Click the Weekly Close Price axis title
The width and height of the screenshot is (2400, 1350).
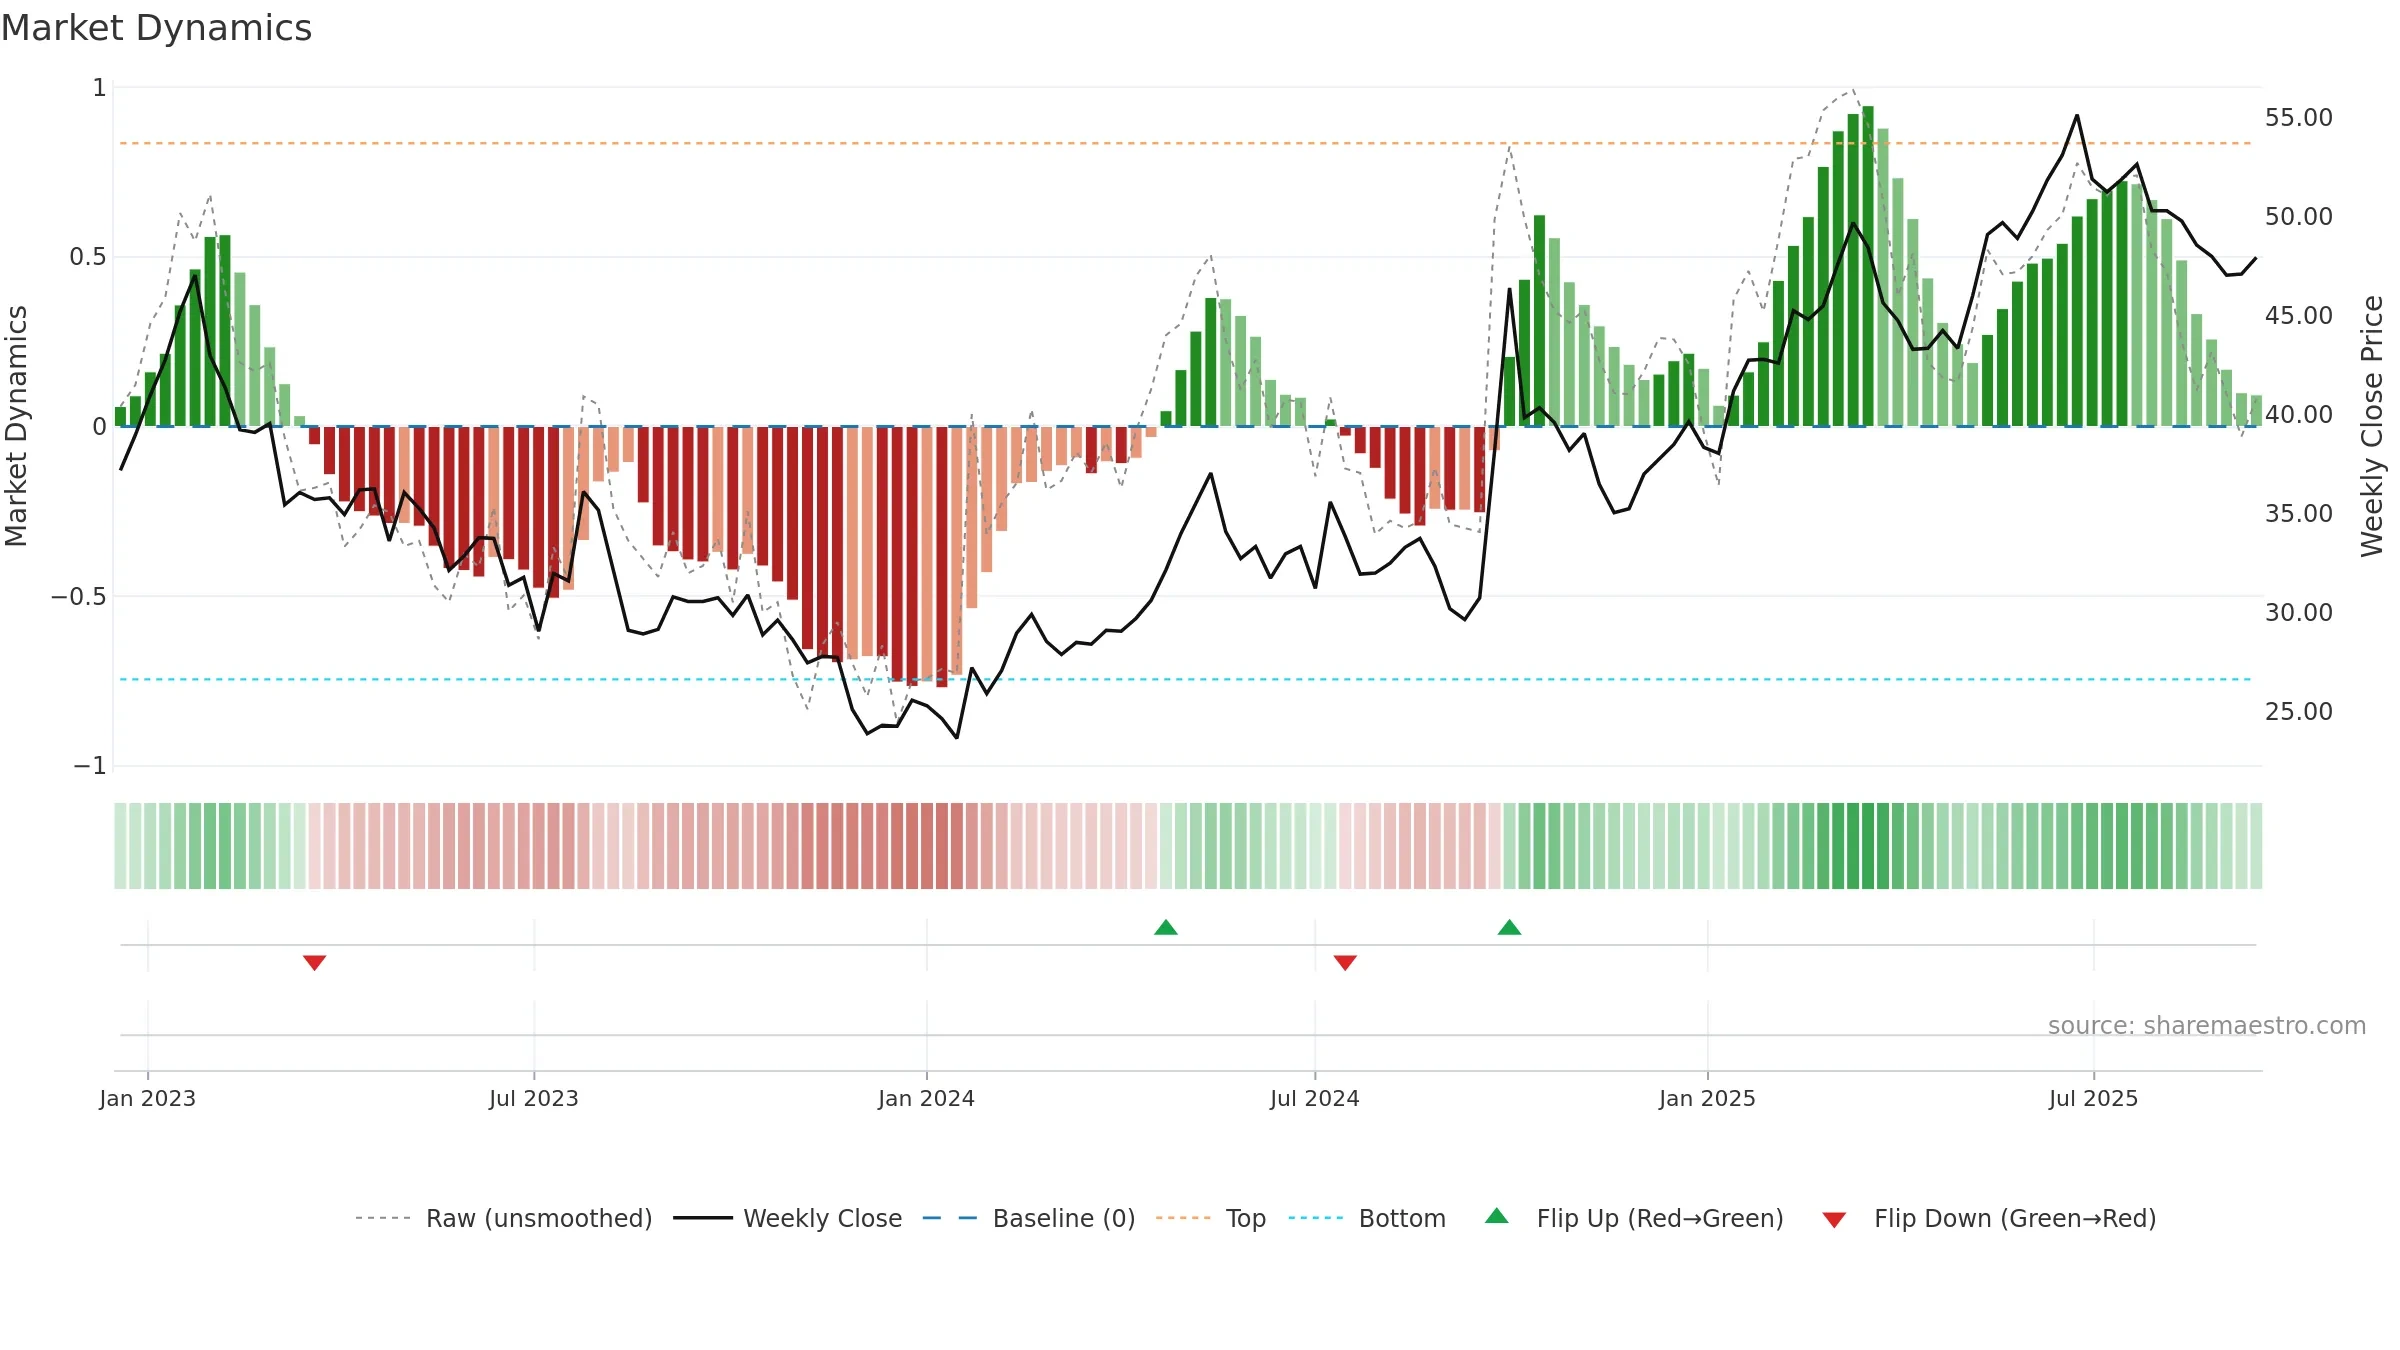pyautogui.click(x=2372, y=426)
